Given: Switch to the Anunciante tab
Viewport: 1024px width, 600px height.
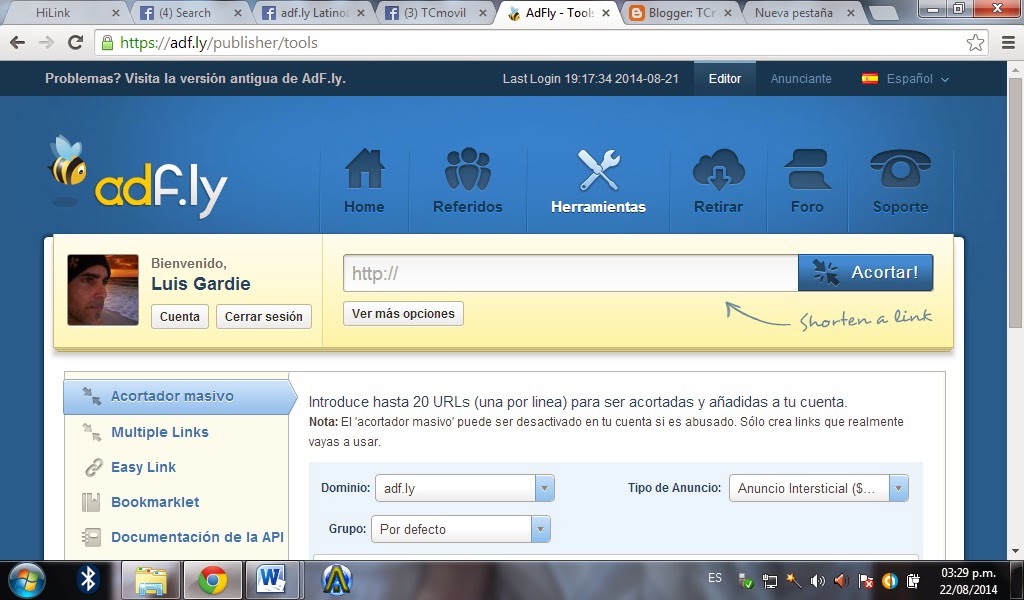Looking at the screenshot, I should [x=800, y=78].
